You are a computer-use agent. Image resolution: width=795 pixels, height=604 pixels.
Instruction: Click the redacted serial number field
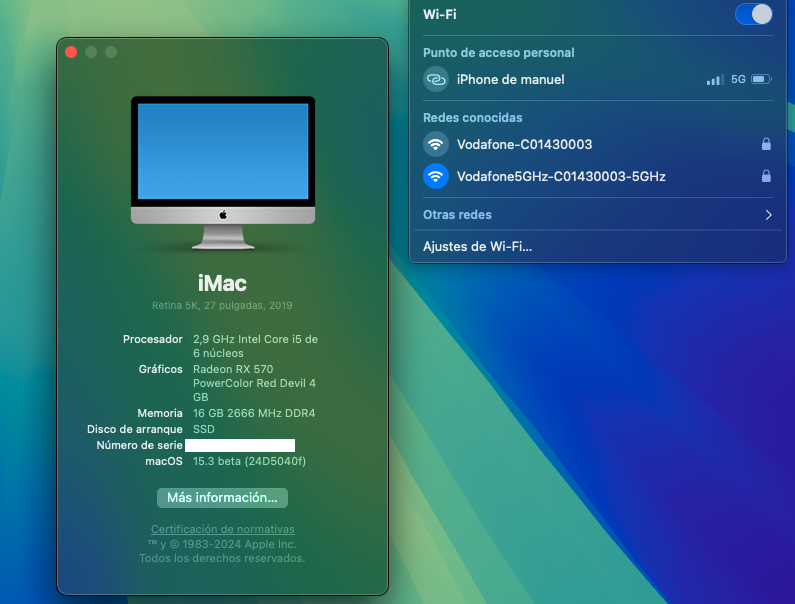(240, 445)
